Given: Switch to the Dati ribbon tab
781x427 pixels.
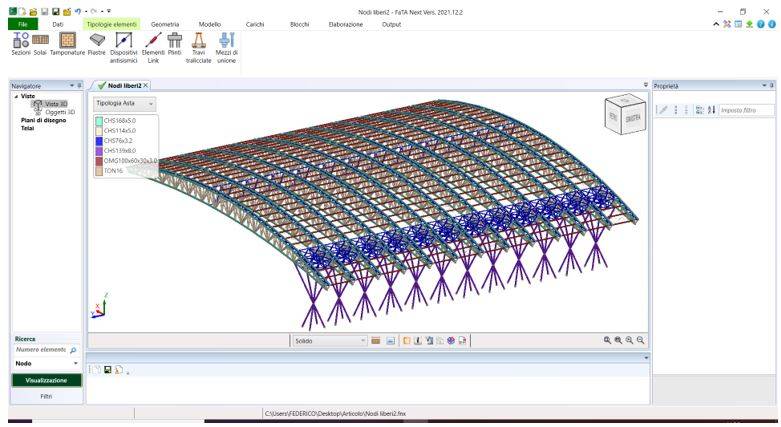Looking at the screenshot, I should coord(58,24).
